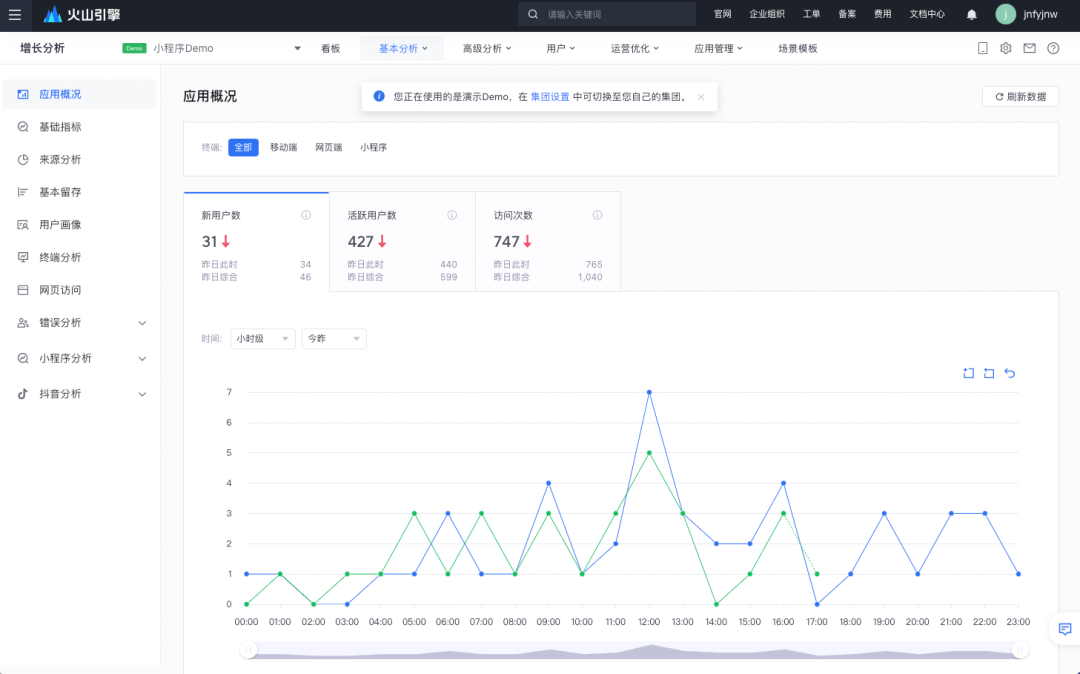The image size is (1080, 674).
Task: Select 网页端 terminal filter
Action: [329, 147]
